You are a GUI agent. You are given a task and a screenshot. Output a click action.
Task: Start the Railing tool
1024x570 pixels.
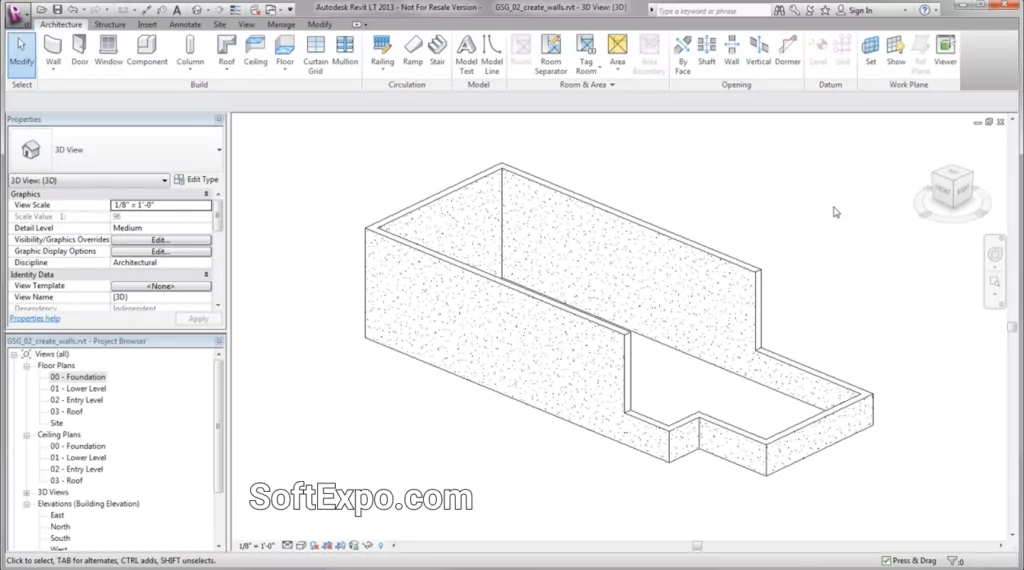382,50
